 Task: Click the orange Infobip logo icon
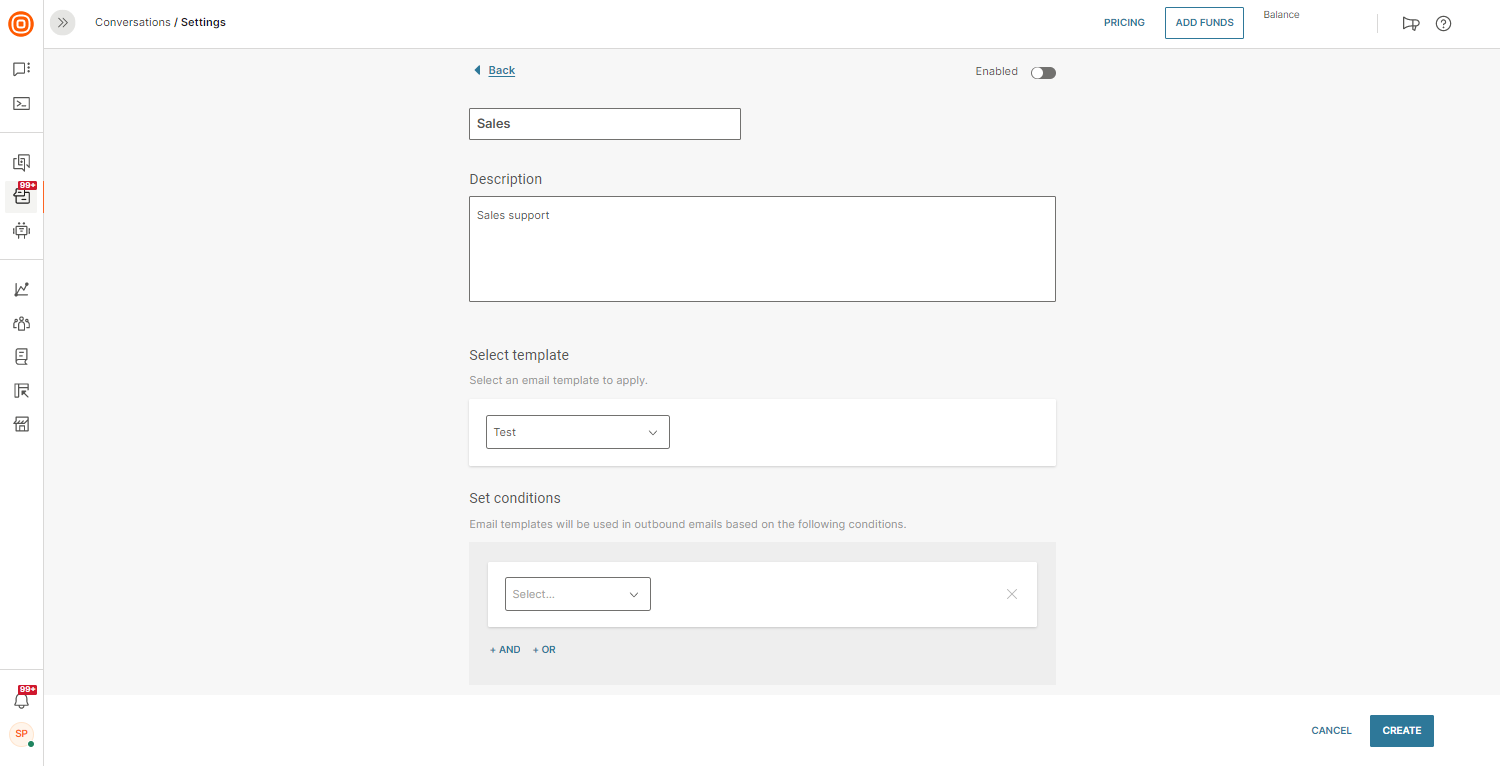click(x=21, y=23)
